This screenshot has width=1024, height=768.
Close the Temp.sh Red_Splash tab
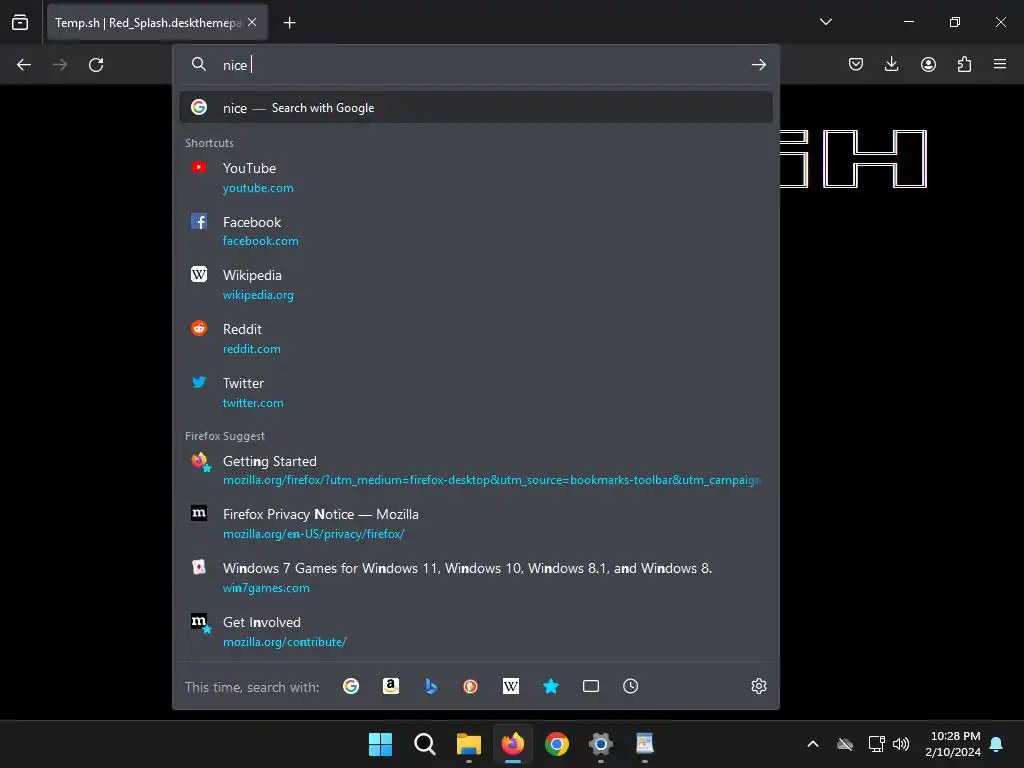point(252,22)
